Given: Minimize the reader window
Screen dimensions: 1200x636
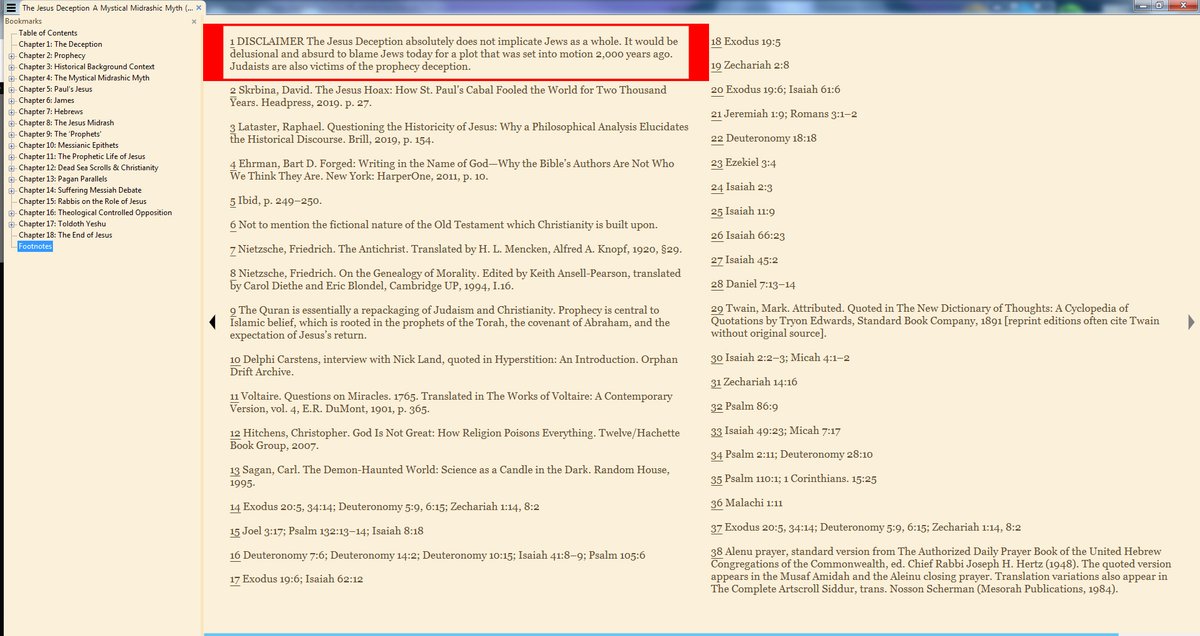Looking at the screenshot, I should point(1144,5).
